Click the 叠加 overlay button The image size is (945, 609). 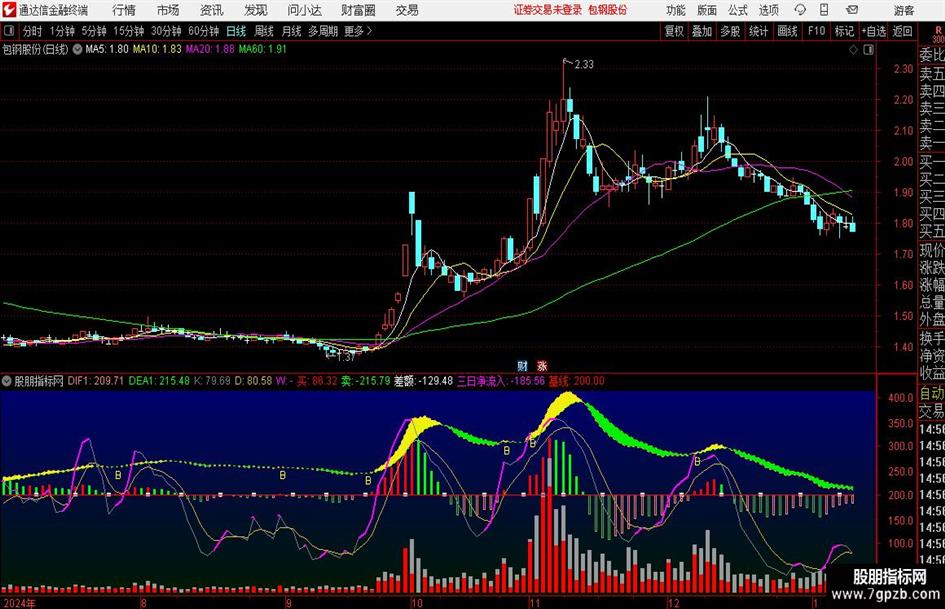[702, 31]
